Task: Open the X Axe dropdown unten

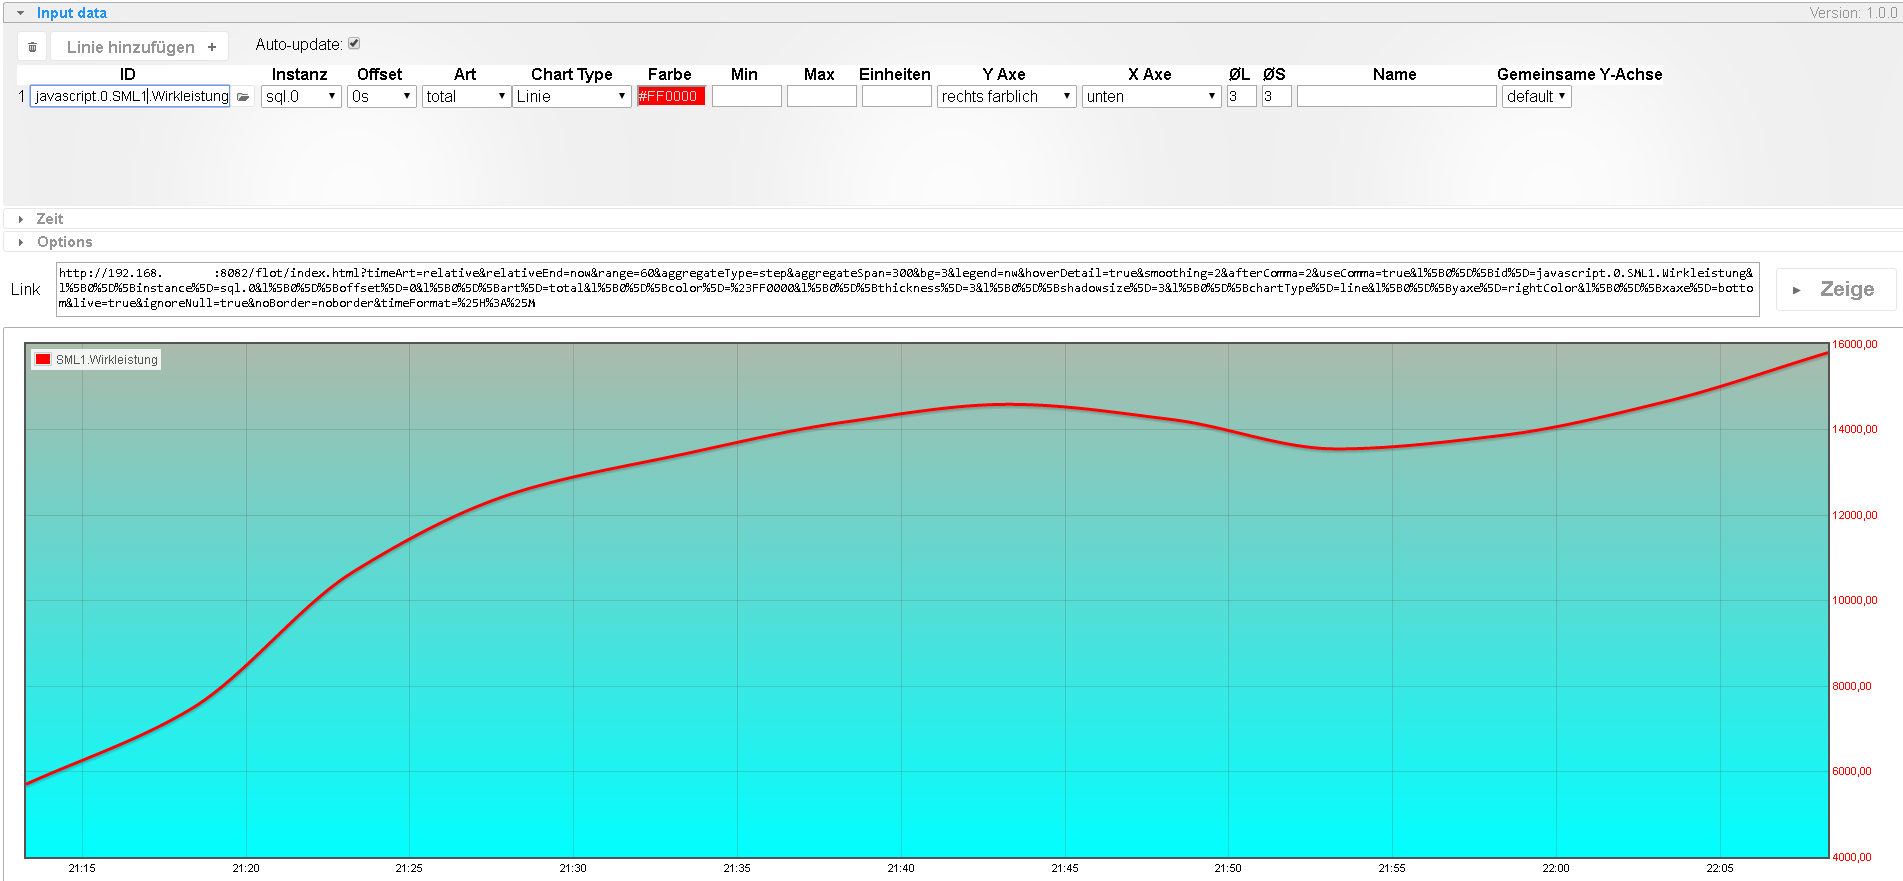Action: [1151, 97]
